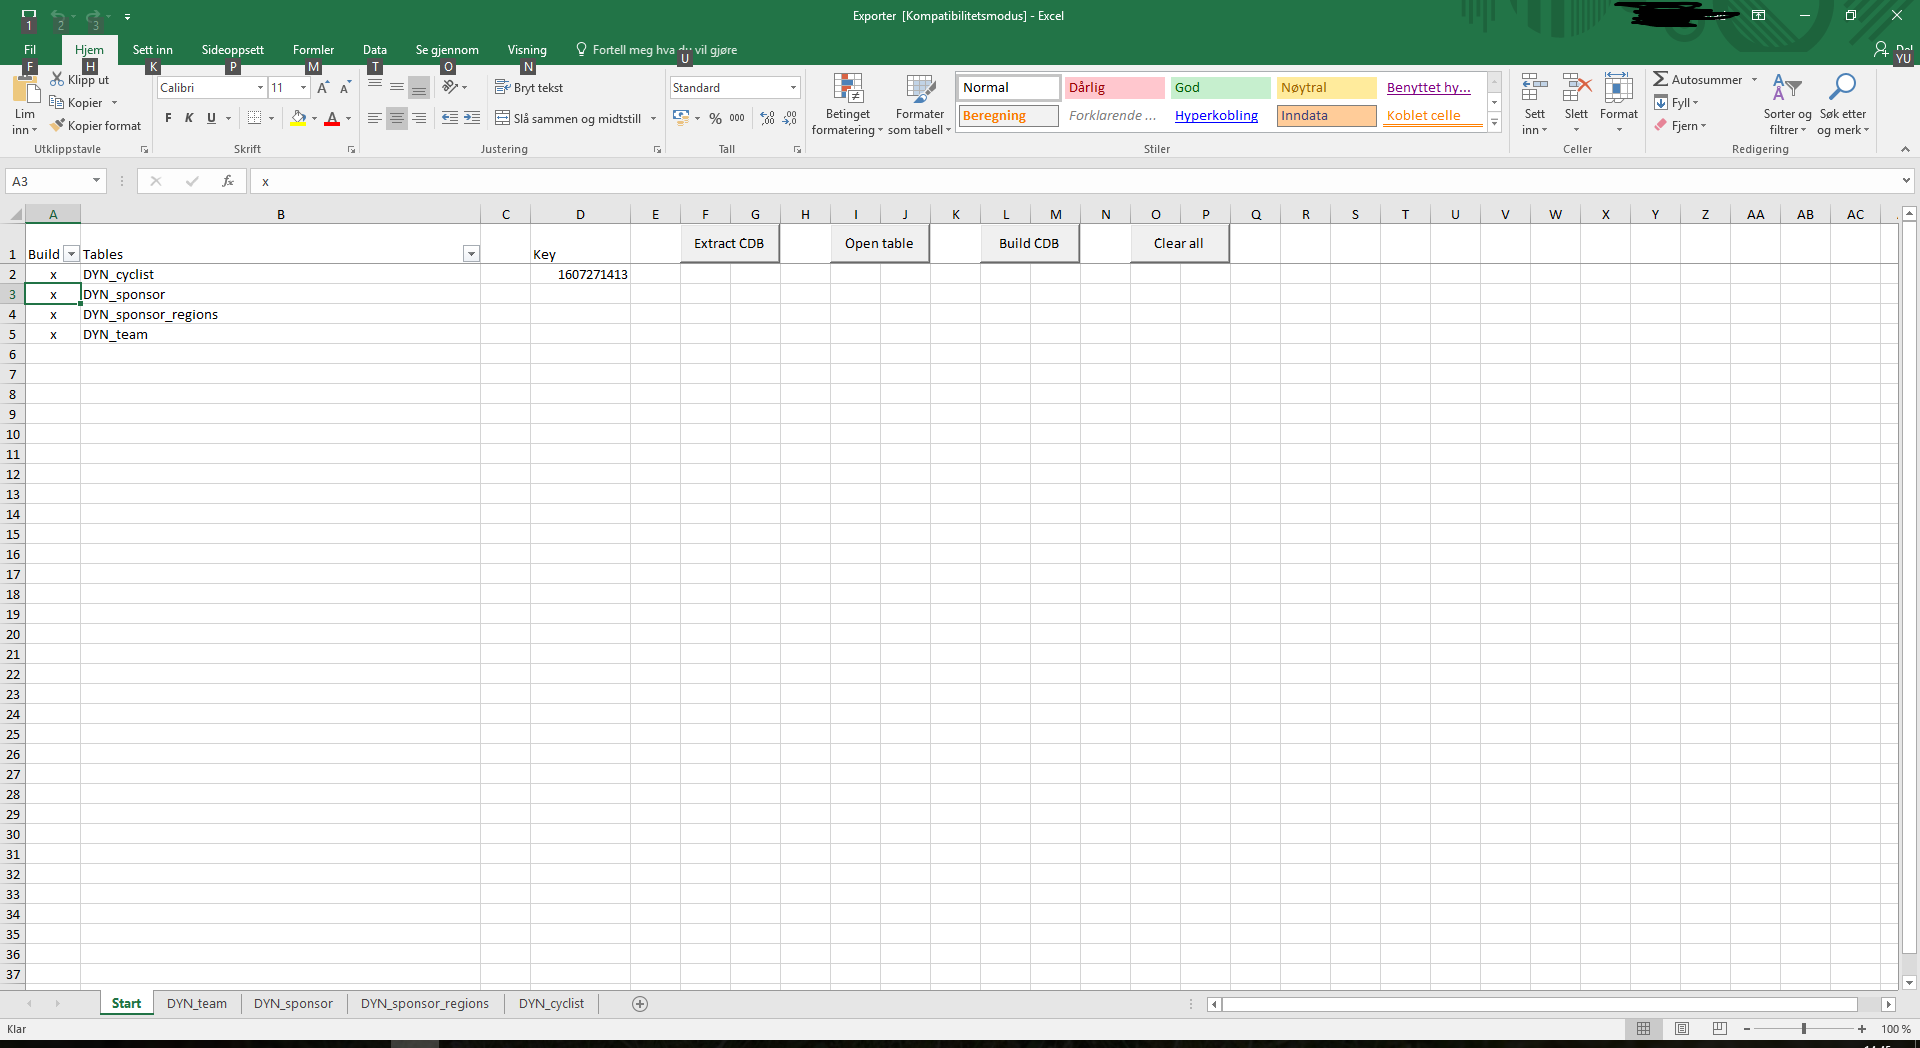Open the DYN_sponsor_regions sheet tab

click(x=424, y=1004)
